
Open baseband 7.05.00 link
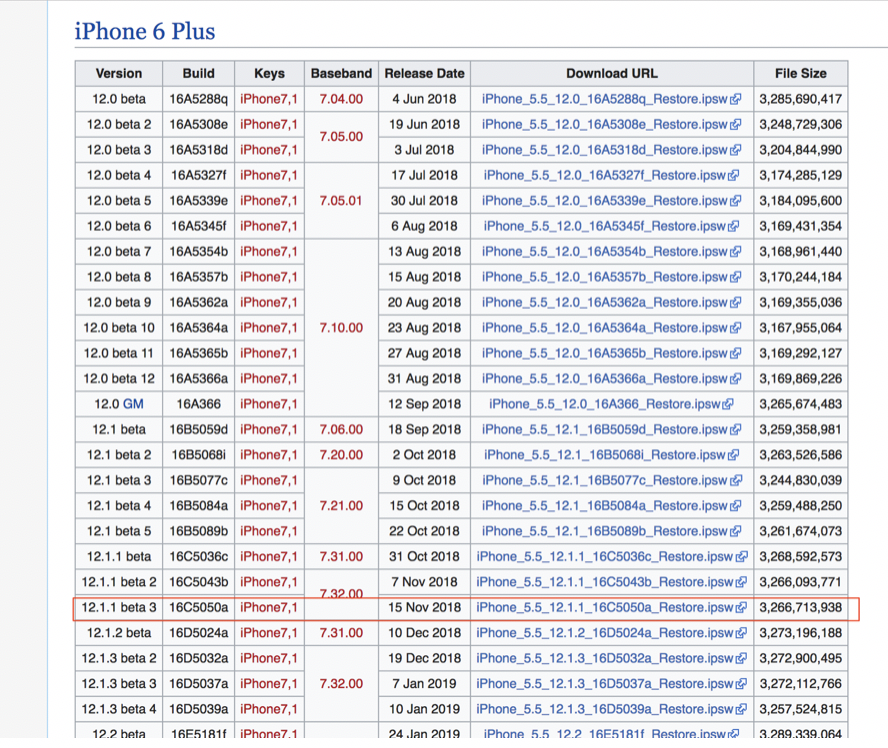click(341, 137)
